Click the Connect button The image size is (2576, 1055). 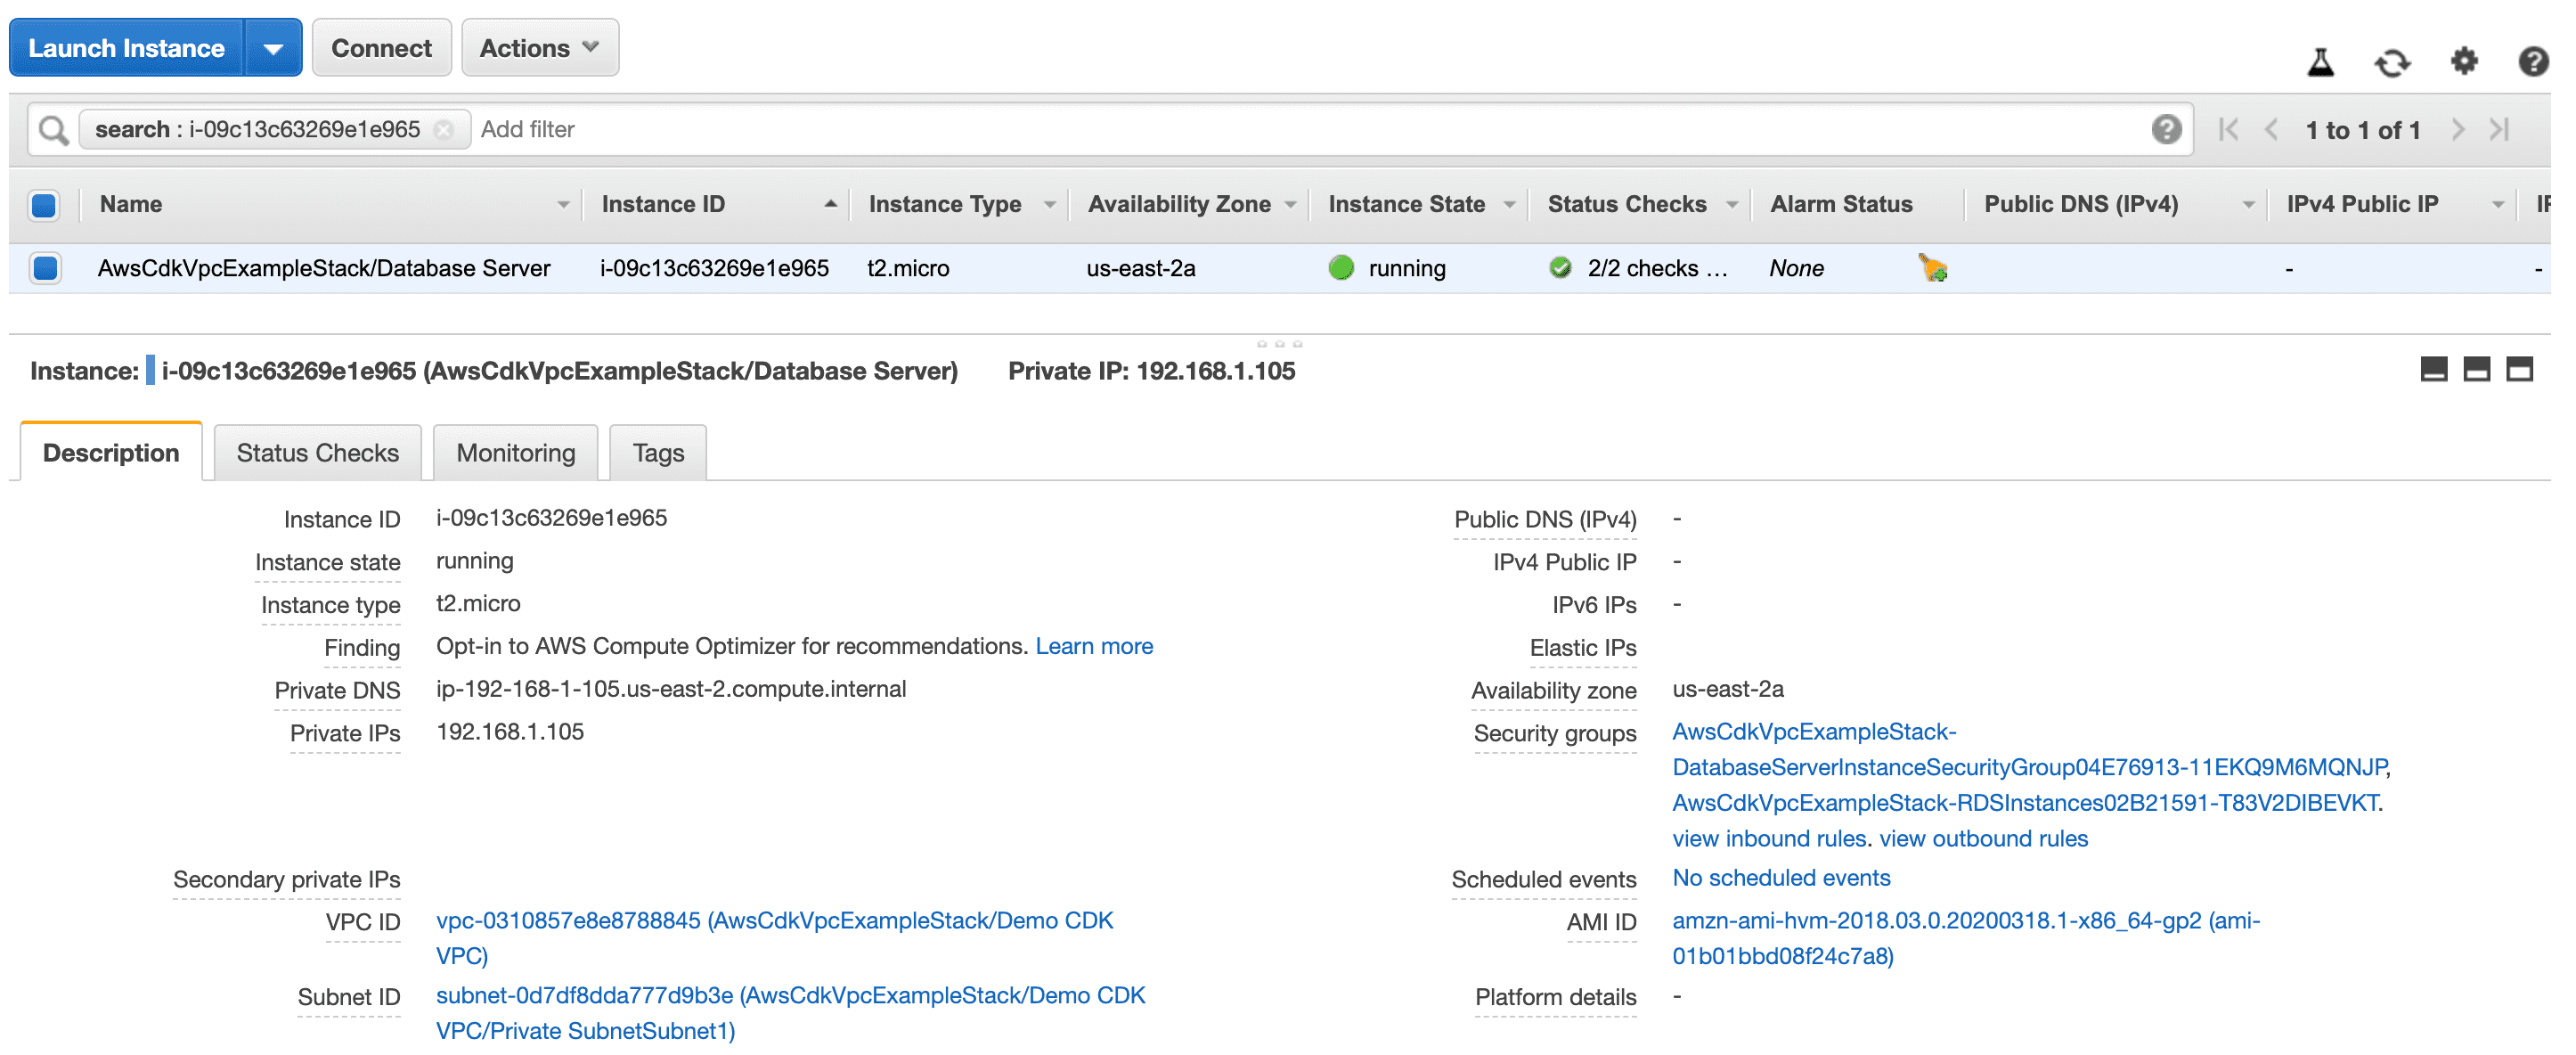point(381,48)
